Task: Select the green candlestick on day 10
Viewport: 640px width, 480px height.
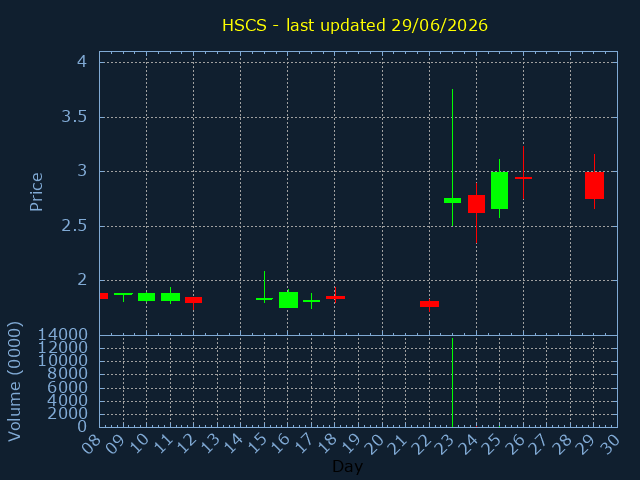Action: tap(146, 297)
